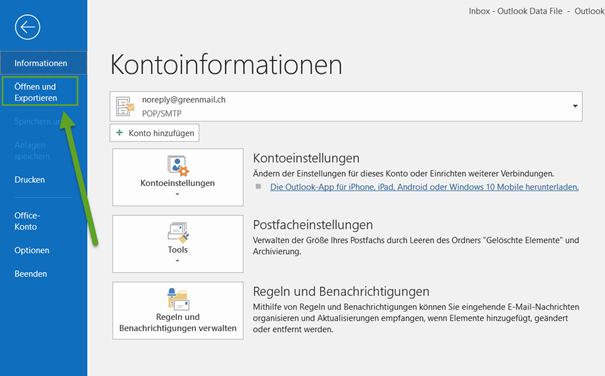Click the Kontoinformationen page title
The height and width of the screenshot is (376, 605).
(226, 64)
